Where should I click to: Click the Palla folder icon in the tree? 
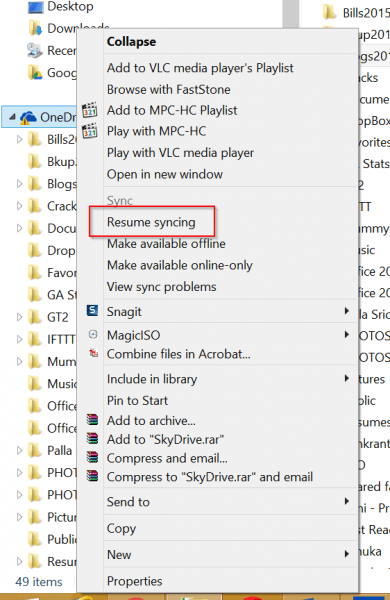[35, 450]
